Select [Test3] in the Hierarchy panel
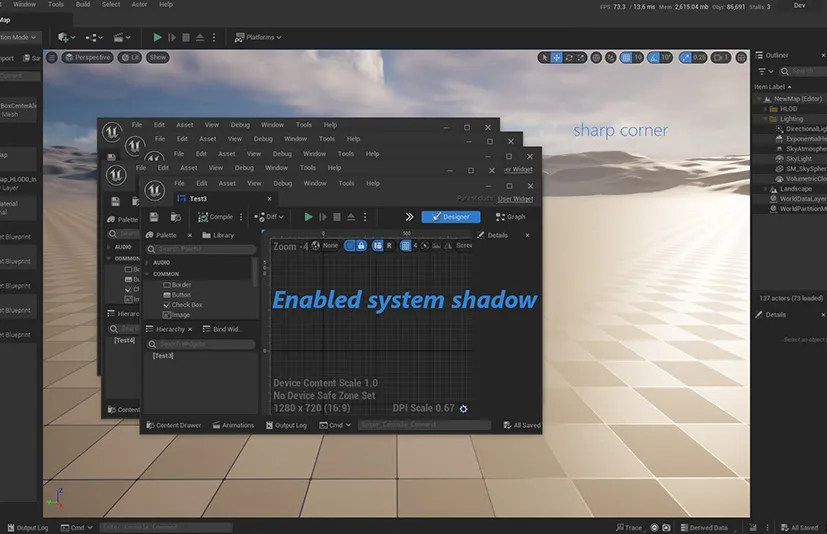This screenshot has height=534, width=827. (x=163, y=356)
